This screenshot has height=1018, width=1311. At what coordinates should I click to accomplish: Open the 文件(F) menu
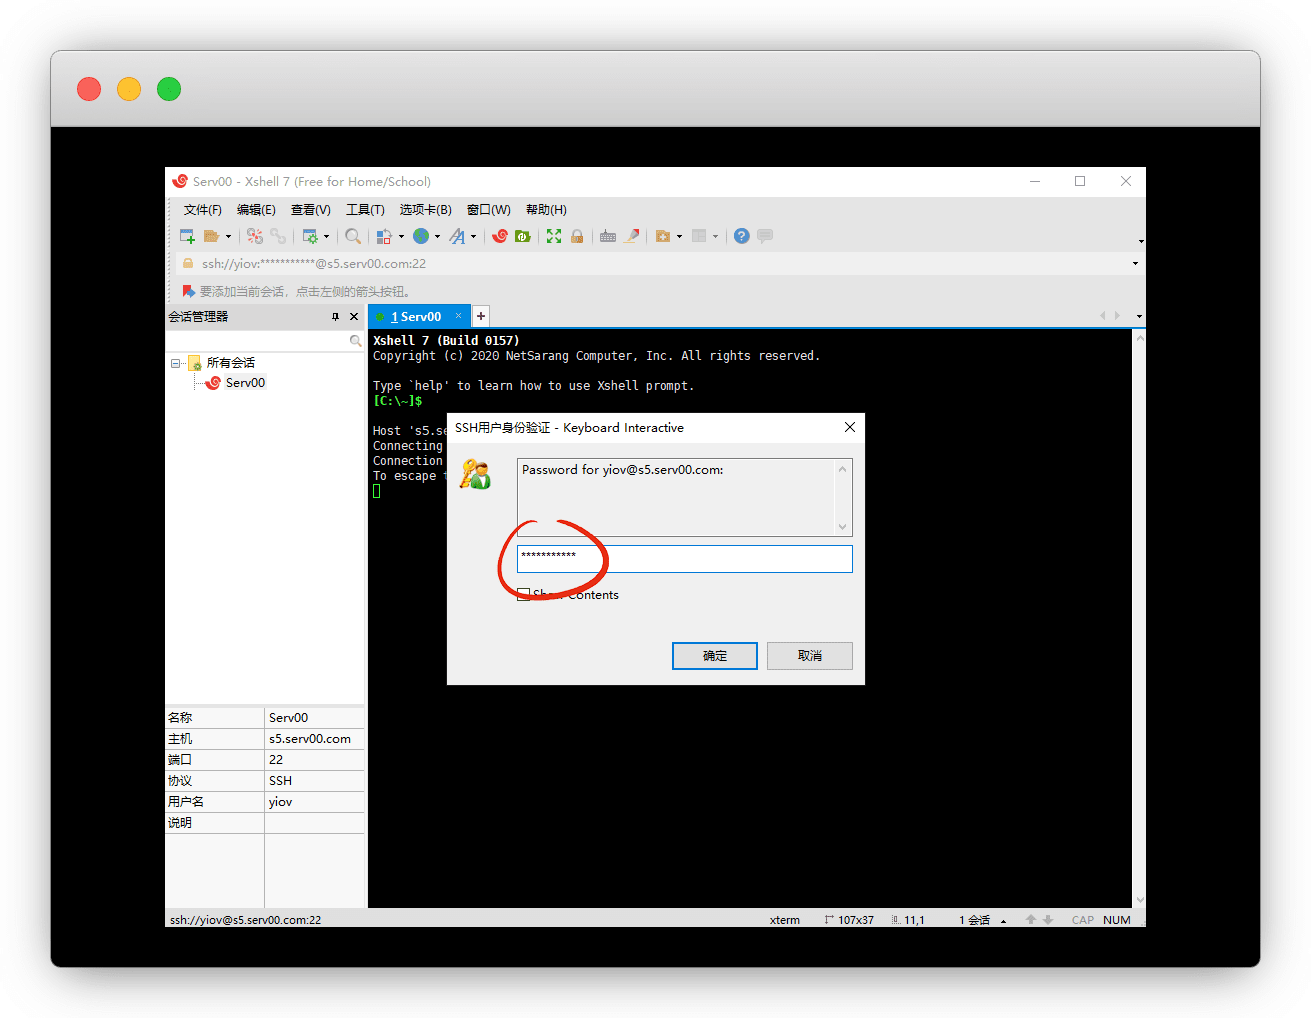(x=202, y=210)
